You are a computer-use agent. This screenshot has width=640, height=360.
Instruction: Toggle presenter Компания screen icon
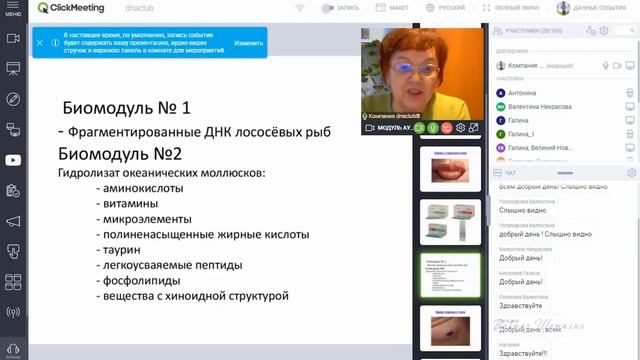pos(630,65)
